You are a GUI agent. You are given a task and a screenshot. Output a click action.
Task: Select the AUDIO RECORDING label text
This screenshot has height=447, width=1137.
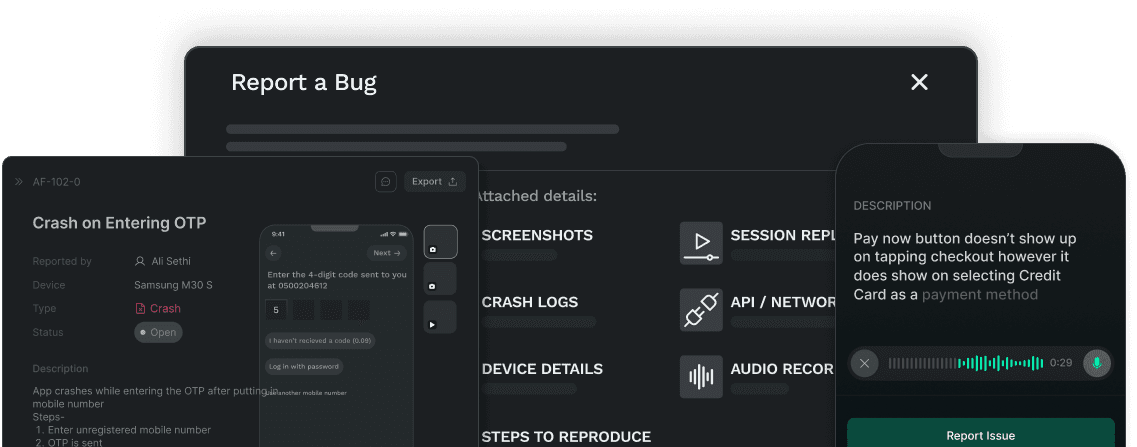click(x=782, y=369)
